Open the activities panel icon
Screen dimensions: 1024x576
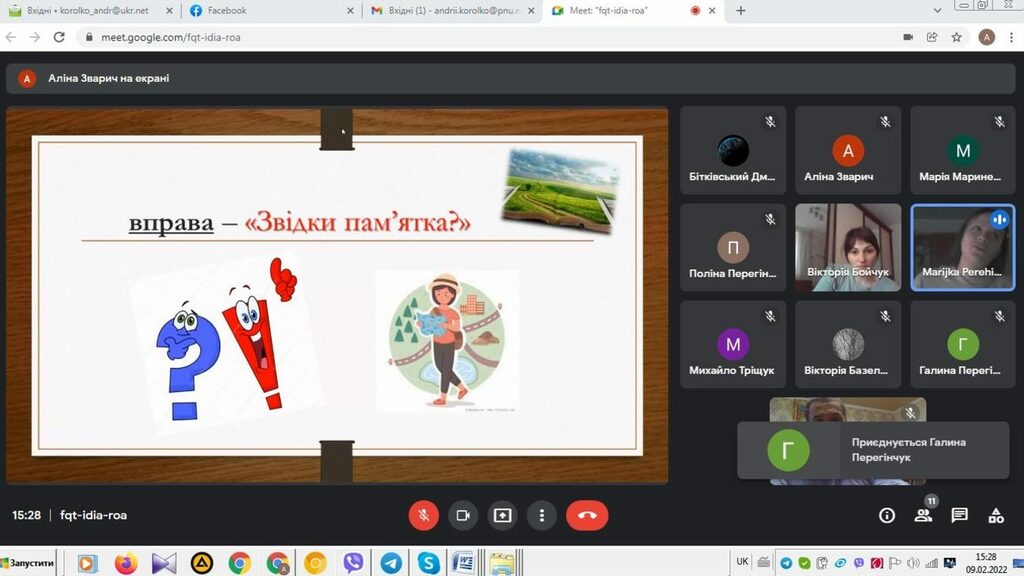[996, 515]
